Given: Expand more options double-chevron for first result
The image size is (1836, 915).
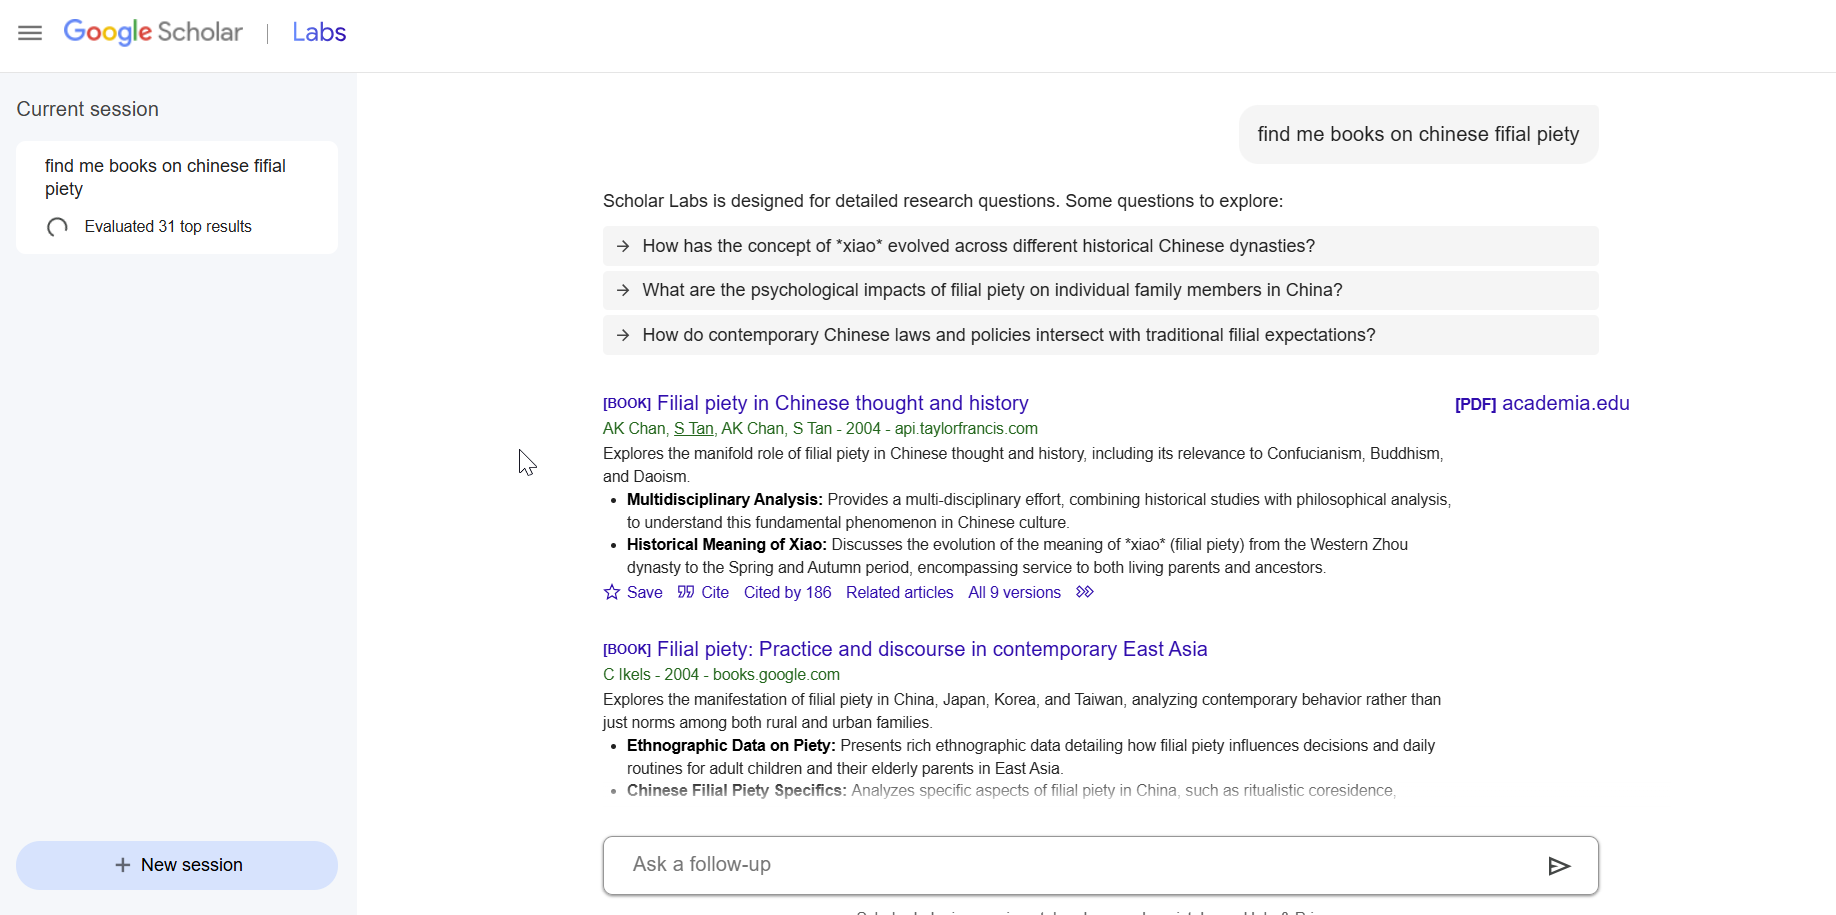Looking at the screenshot, I should click(x=1085, y=592).
